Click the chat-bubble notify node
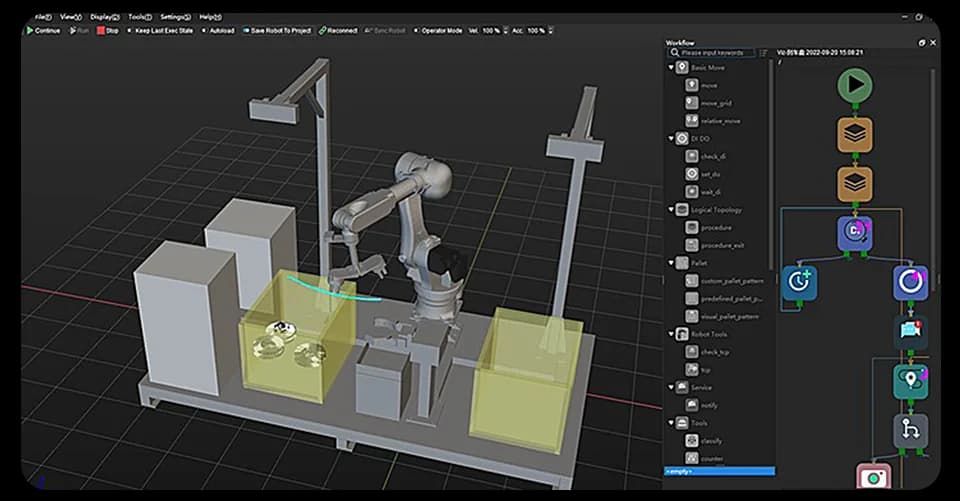The width and height of the screenshot is (960, 501). [x=910, y=331]
